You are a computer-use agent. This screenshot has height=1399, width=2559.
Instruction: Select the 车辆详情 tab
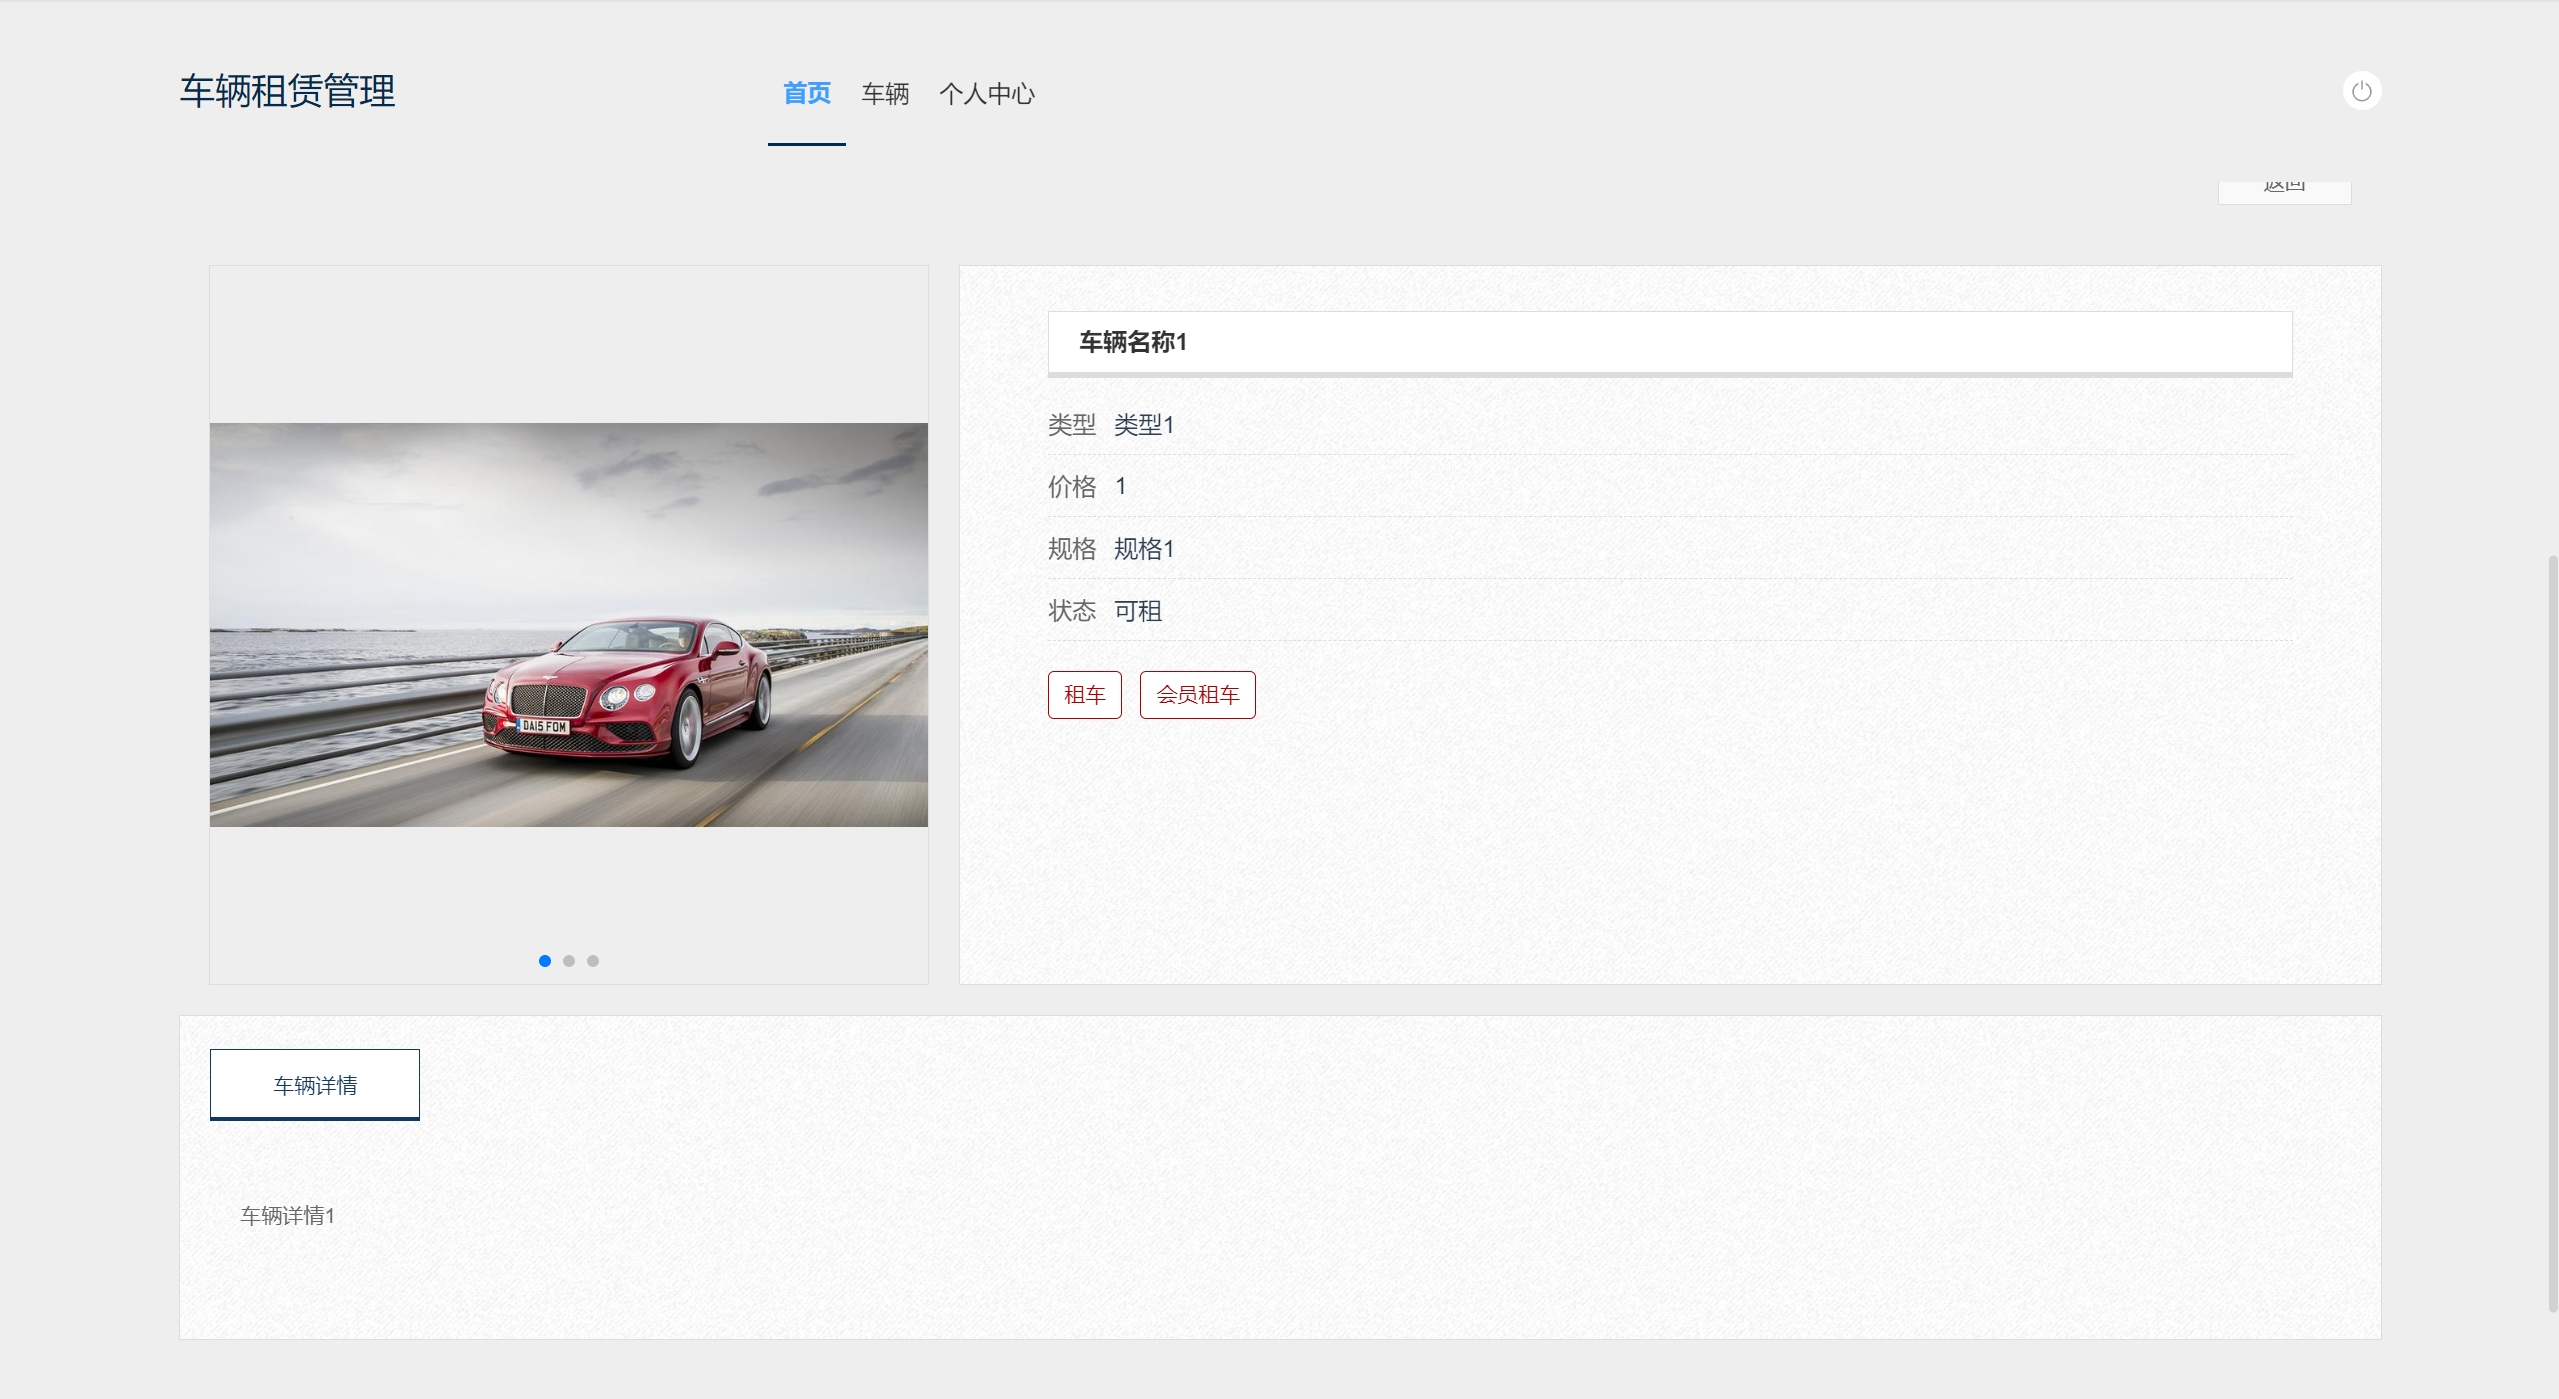(315, 1085)
